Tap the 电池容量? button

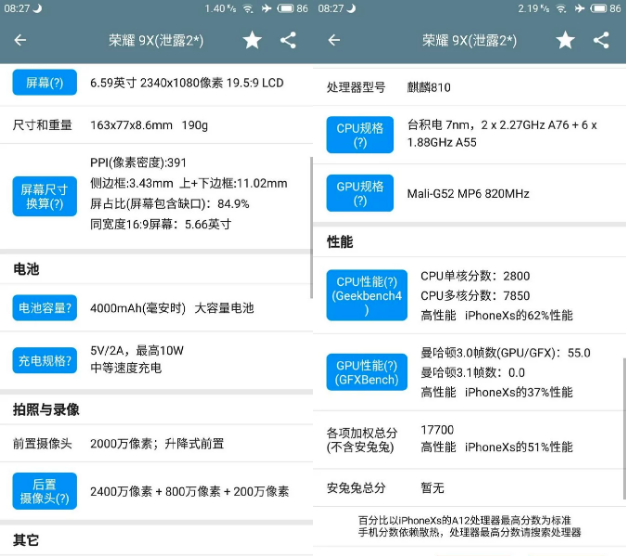point(44,308)
